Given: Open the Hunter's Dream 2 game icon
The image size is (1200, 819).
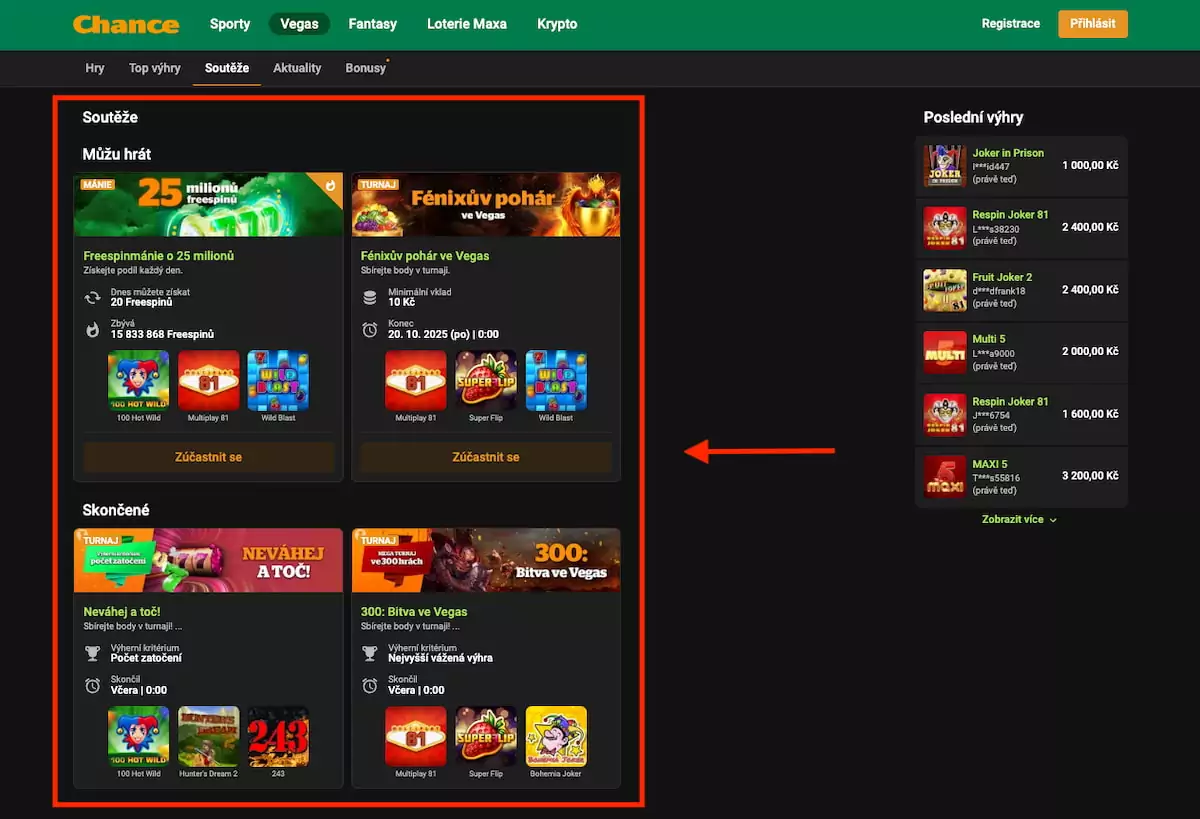Looking at the screenshot, I should point(208,737).
